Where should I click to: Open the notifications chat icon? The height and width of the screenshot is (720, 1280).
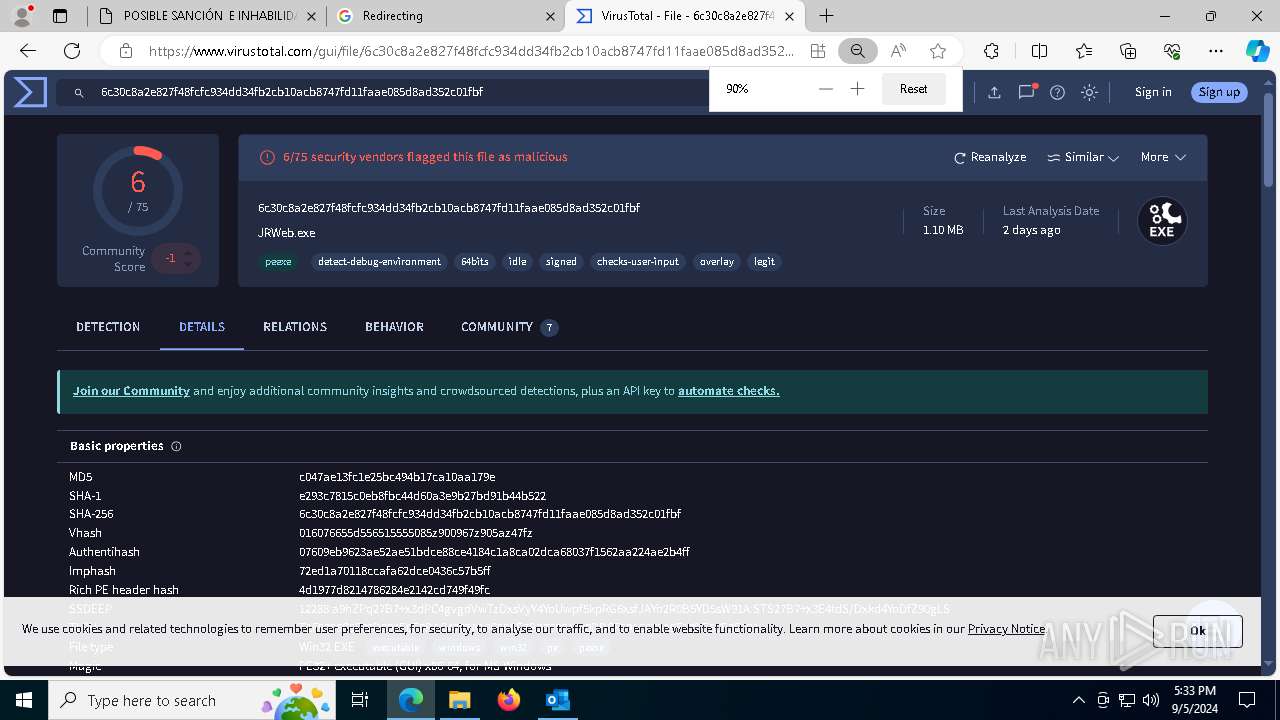point(1026,92)
